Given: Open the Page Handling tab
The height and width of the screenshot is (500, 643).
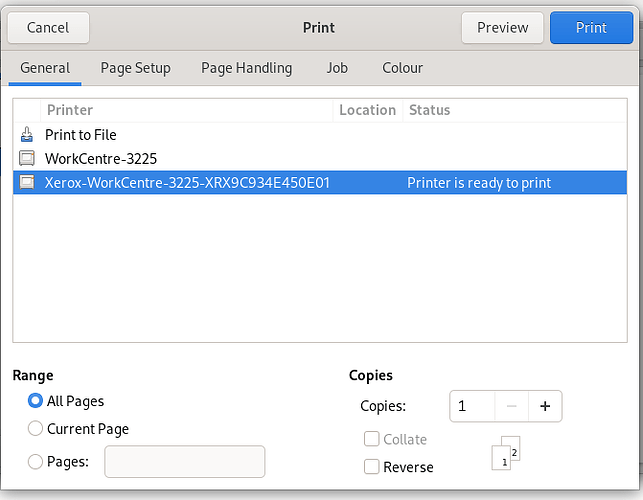Looking at the screenshot, I should [246, 68].
